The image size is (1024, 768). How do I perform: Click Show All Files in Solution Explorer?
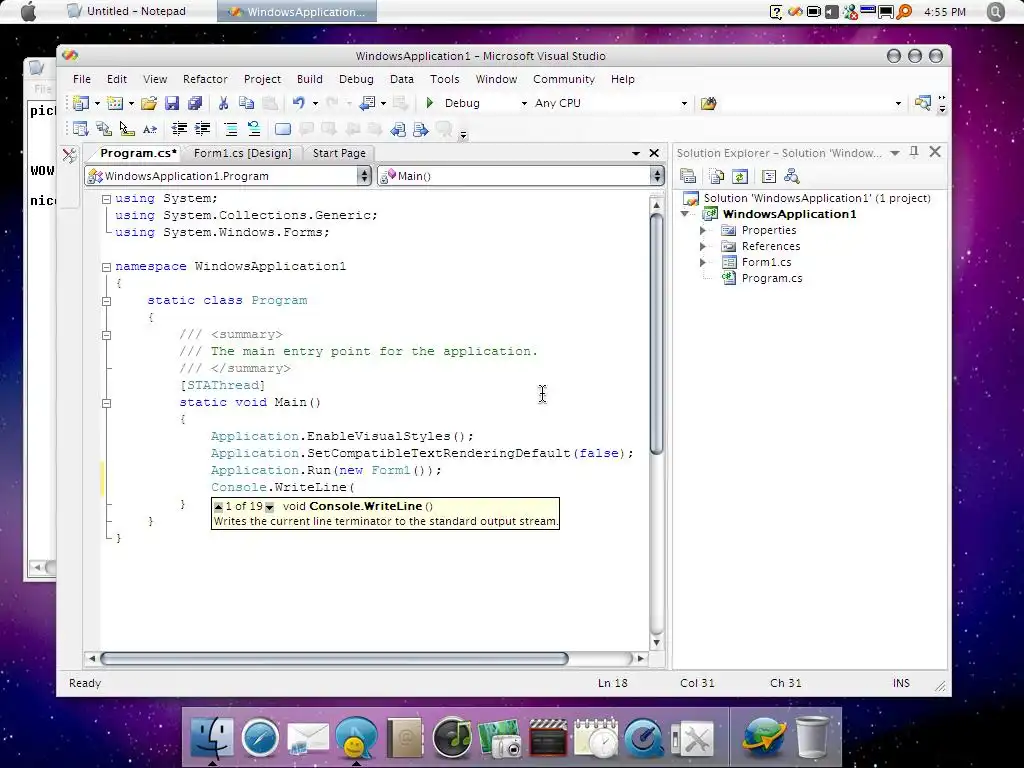click(716, 176)
